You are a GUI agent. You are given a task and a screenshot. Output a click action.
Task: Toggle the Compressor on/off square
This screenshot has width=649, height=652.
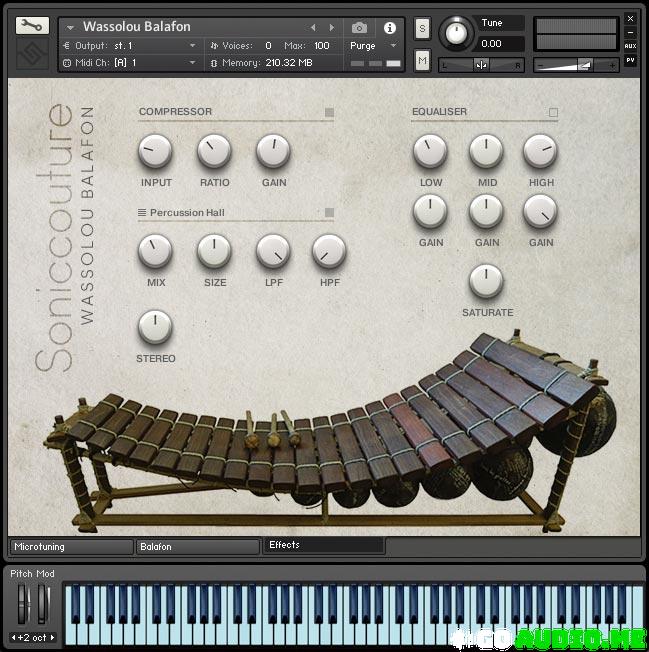click(329, 112)
